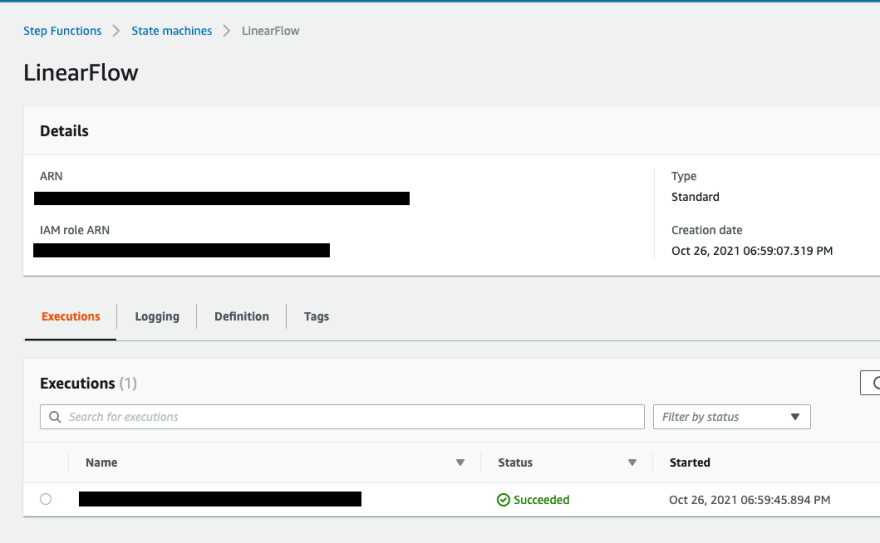The image size is (880, 543).
Task: Click the LinearFlow breadcrumb text
Action: [271, 31]
